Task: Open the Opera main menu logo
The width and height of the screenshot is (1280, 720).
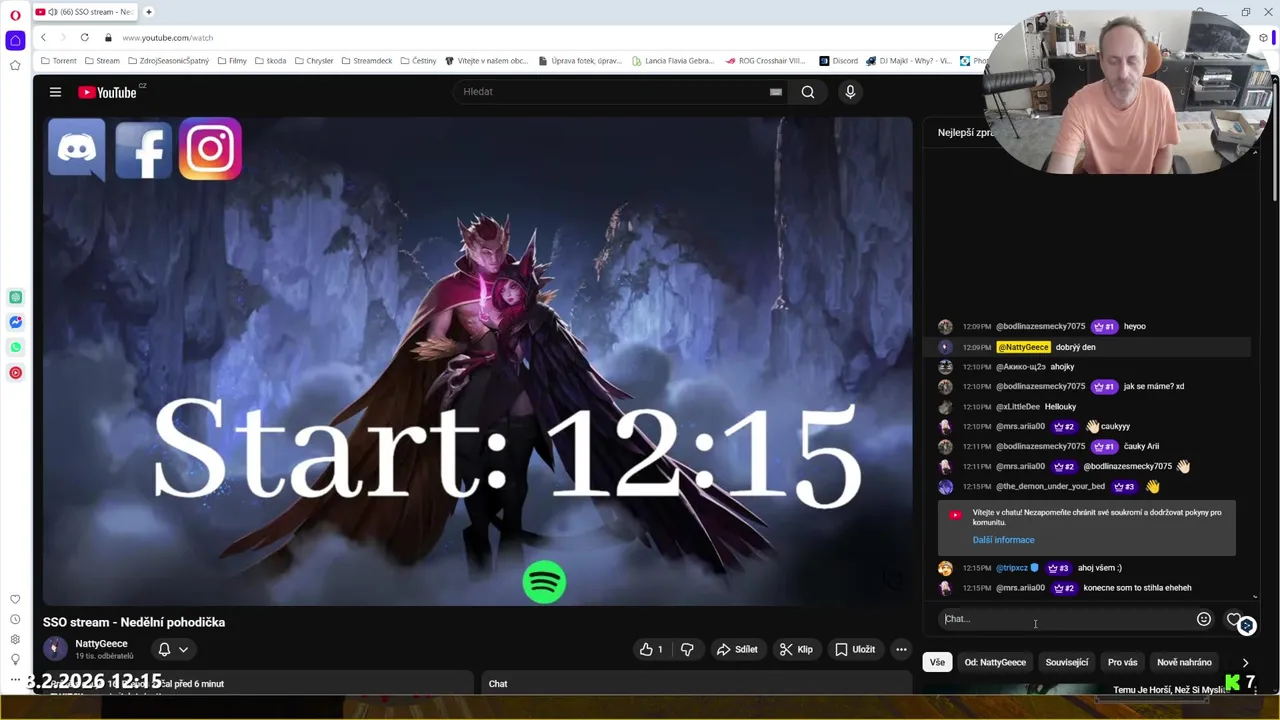Action: pos(15,15)
